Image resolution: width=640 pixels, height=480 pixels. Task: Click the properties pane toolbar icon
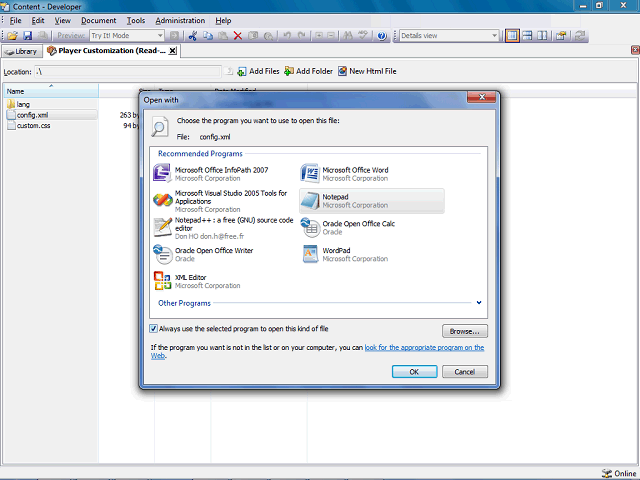tap(562, 36)
